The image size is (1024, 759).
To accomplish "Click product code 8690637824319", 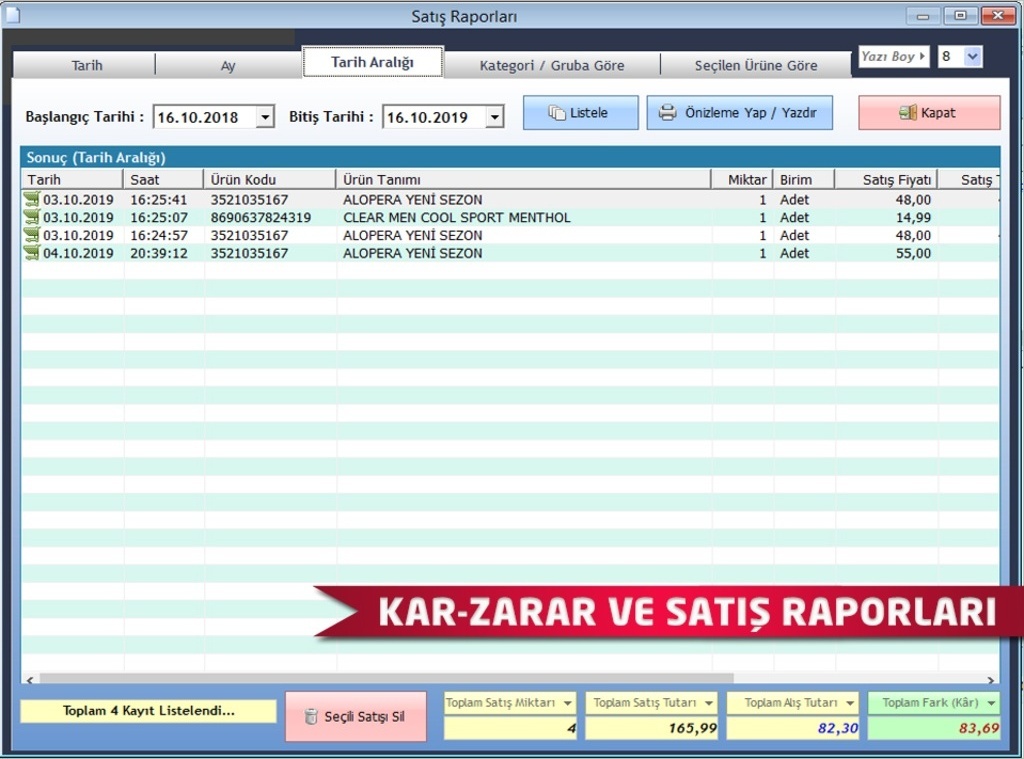I will pos(261,218).
